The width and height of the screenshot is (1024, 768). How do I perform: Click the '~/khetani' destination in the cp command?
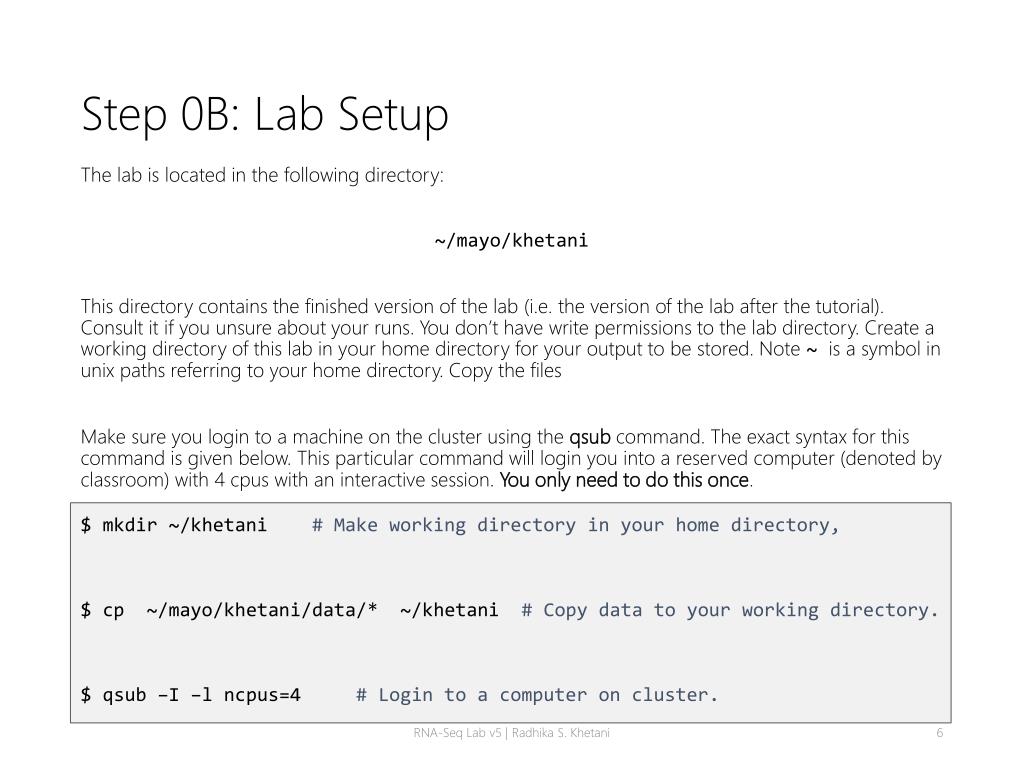pyautogui.click(x=449, y=610)
